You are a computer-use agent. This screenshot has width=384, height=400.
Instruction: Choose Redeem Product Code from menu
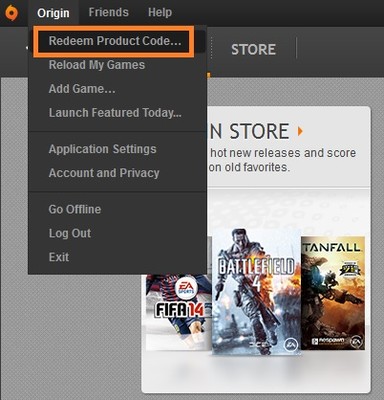pyautogui.click(x=115, y=41)
